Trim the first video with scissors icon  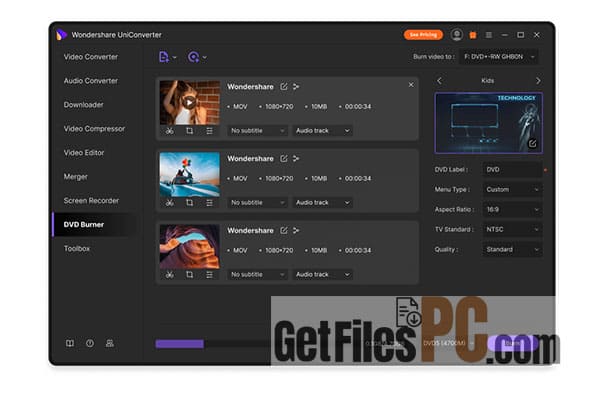coord(170,131)
